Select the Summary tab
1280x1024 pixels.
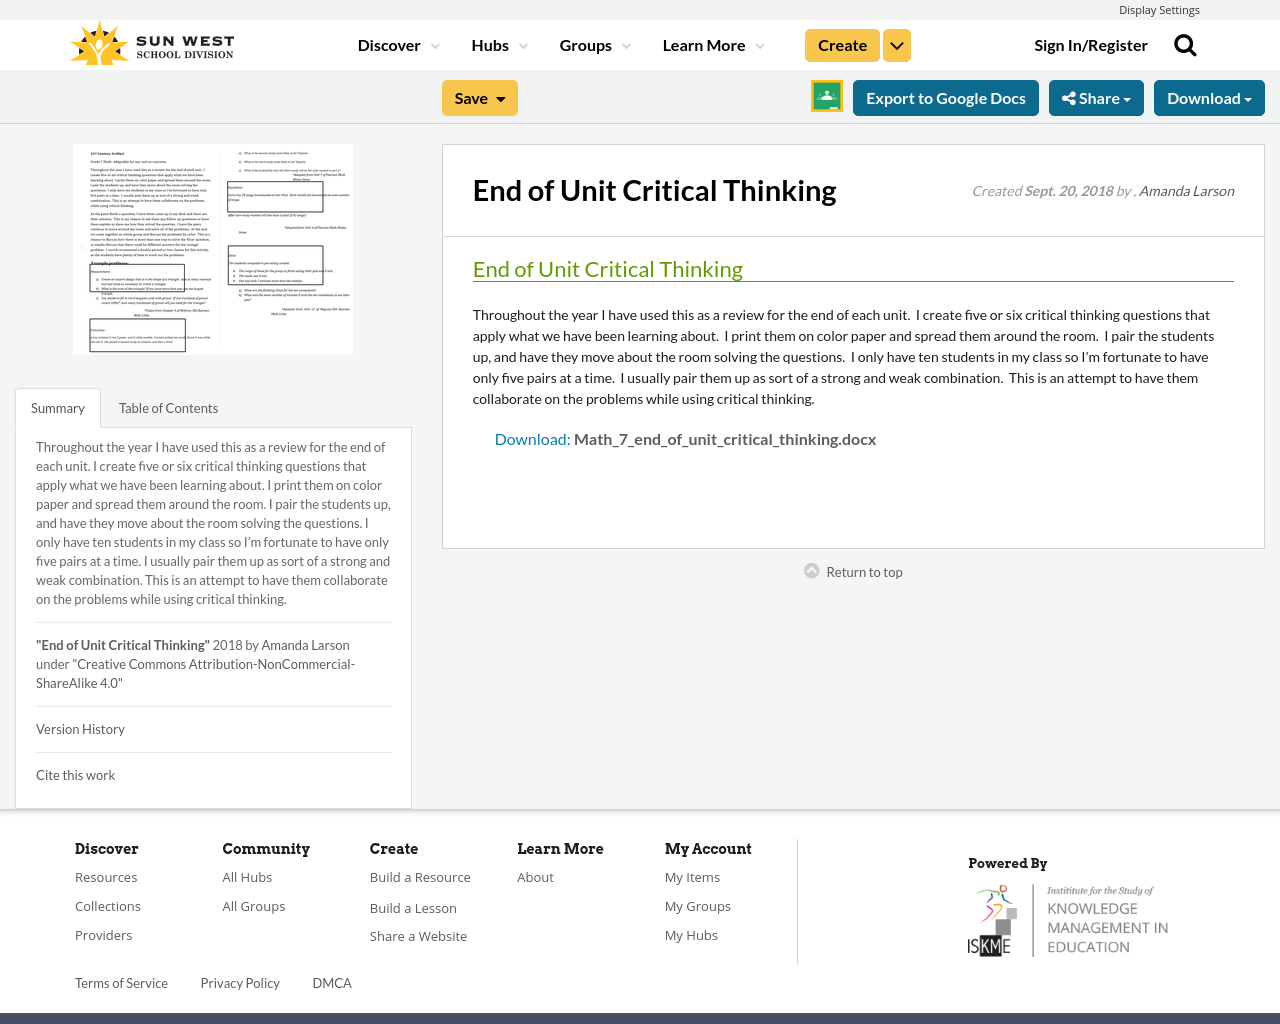point(57,407)
